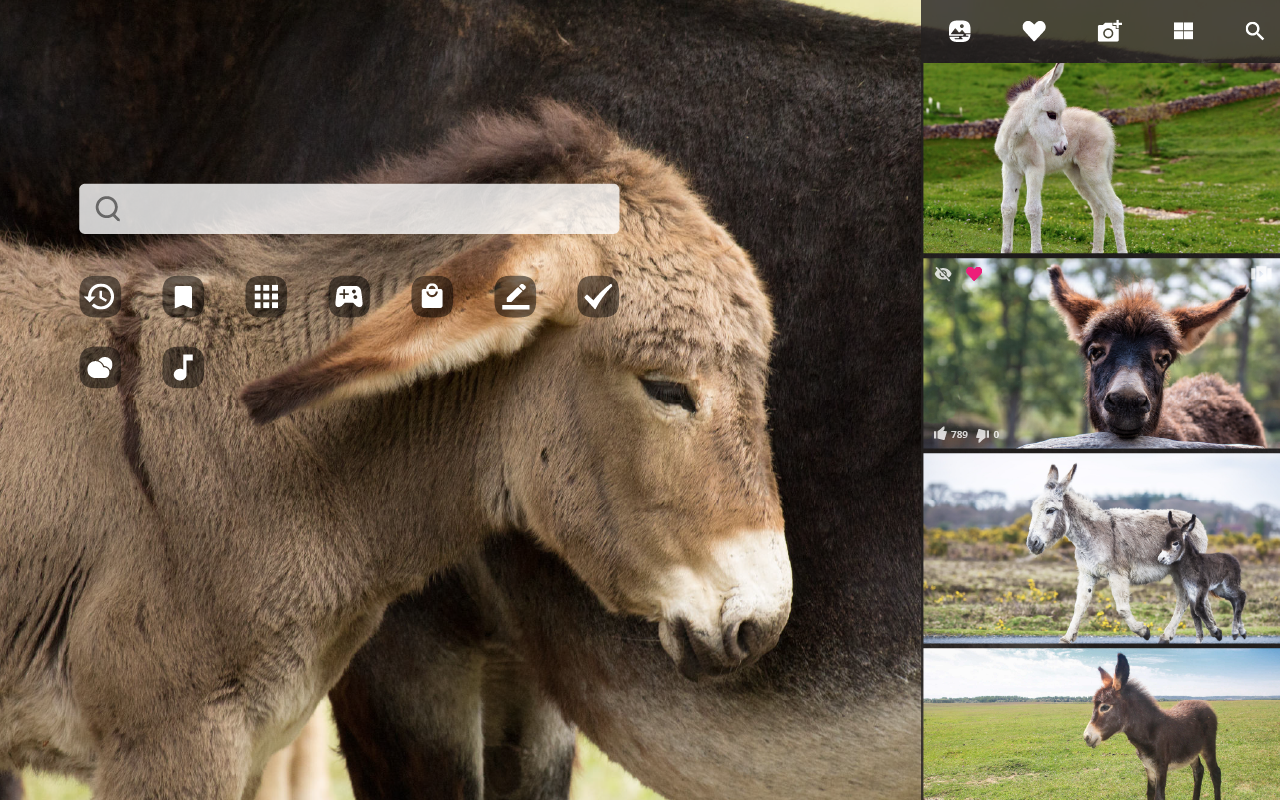The width and height of the screenshot is (1280, 800).
Task: Open the to-do checkmark shortcut
Action: click(x=598, y=296)
